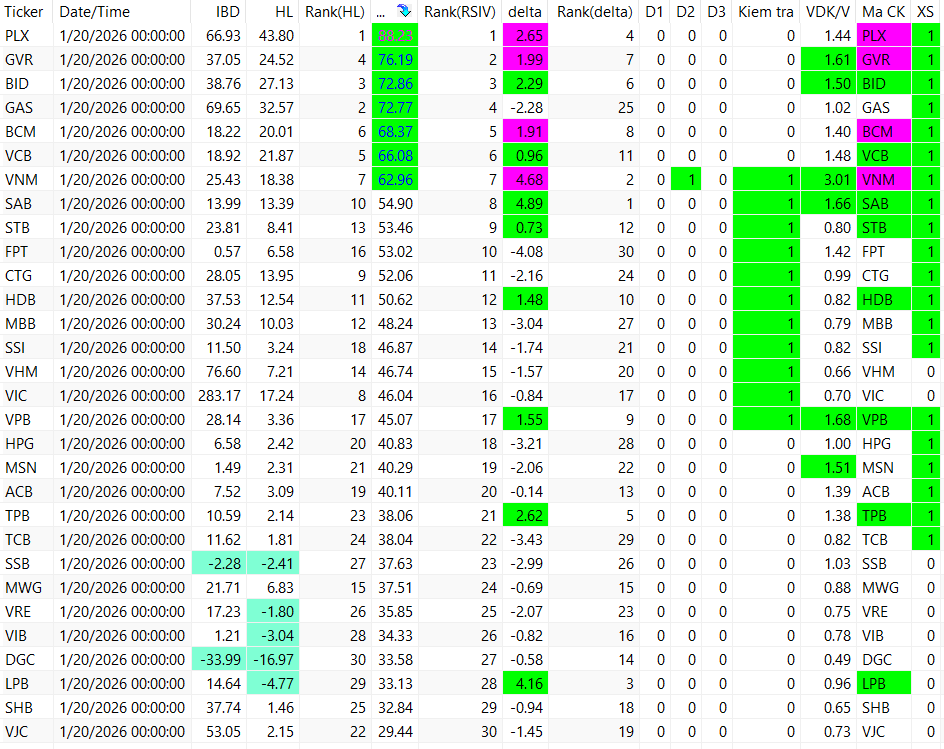Click the IBD value 283.17 for VIC

pyautogui.click(x=219, y=396)
